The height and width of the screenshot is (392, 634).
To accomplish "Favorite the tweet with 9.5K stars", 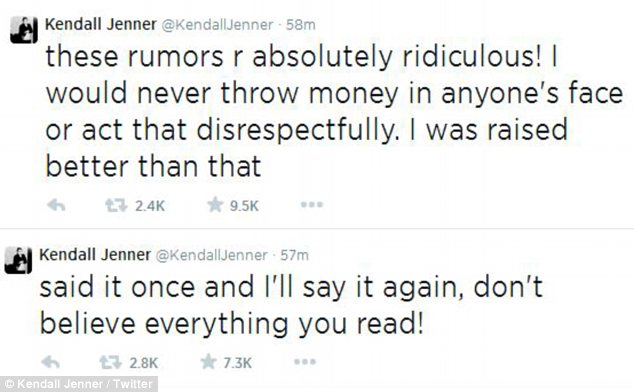I will [215, 205].
